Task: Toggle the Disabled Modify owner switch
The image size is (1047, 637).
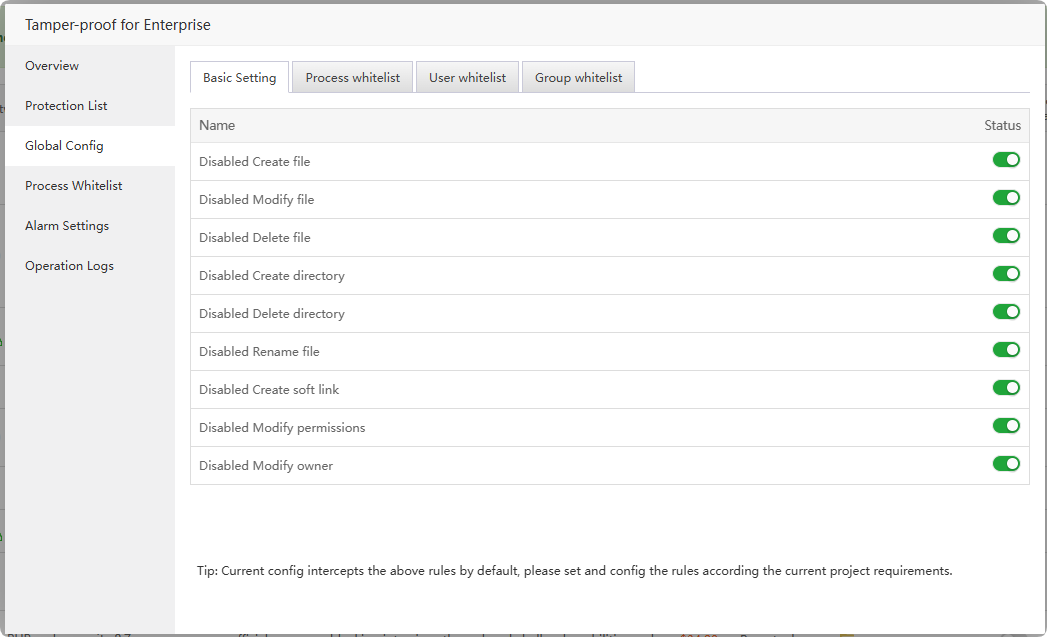Action: click(1006, 464)
